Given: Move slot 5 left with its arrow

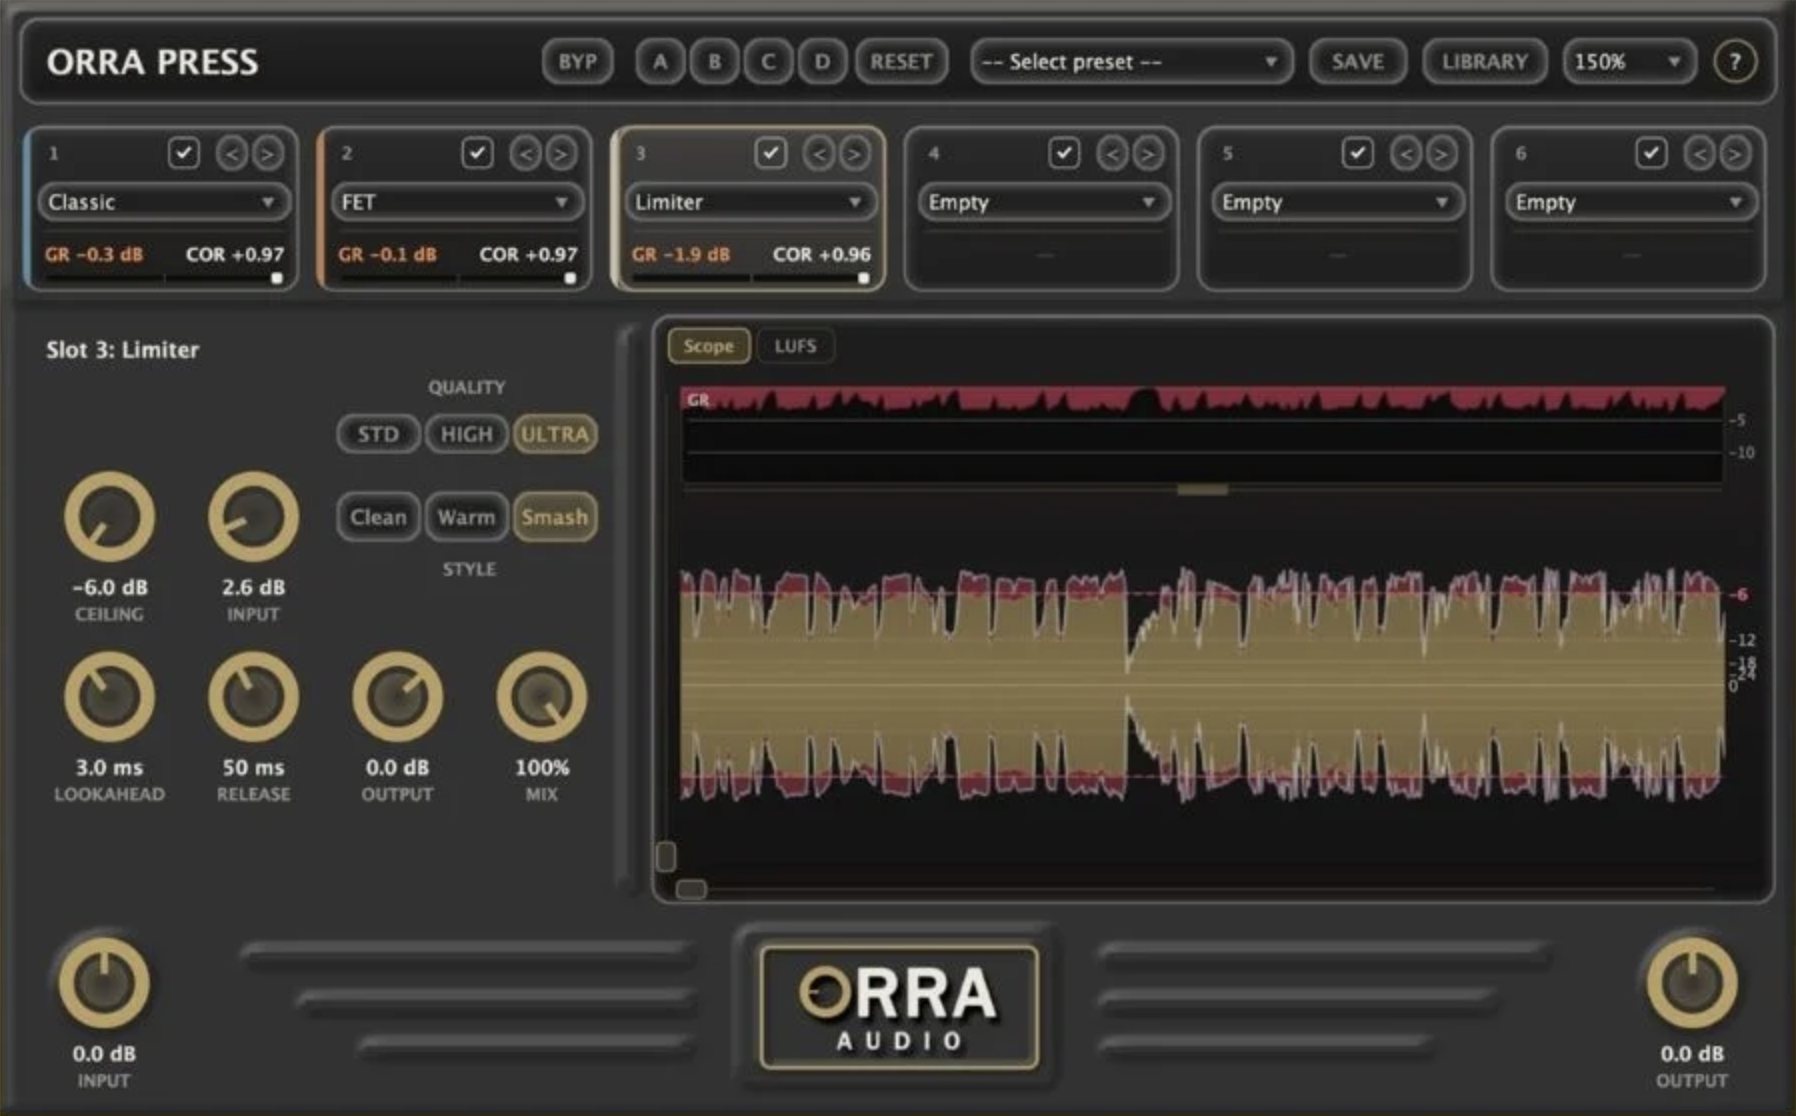Looking at the screenshot, I should click(1406, 153).
